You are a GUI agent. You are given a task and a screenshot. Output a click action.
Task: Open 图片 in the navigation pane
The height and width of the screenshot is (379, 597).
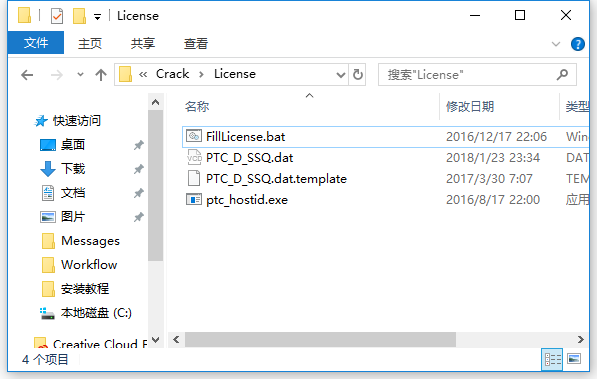pos(72,217)
